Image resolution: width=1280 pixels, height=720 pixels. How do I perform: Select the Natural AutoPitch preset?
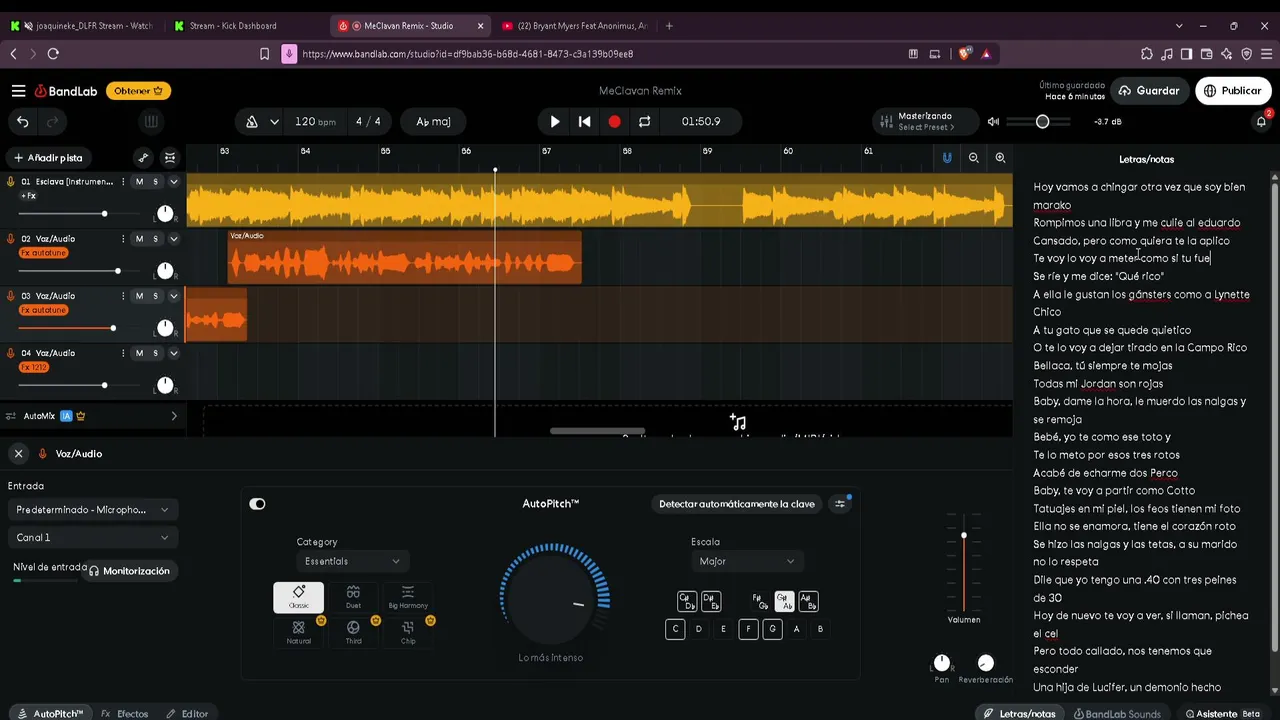pyautogui.click(x=298, y=632)
